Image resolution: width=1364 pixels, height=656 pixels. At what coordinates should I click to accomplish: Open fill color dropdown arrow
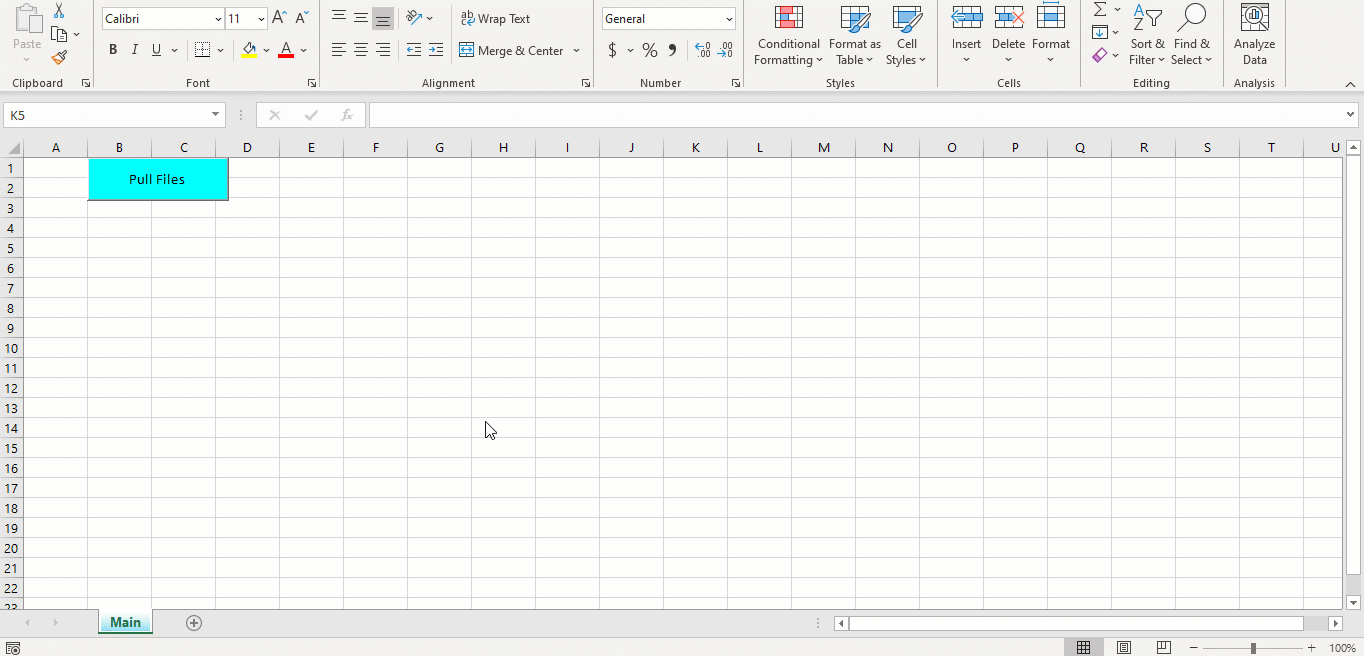266,50
